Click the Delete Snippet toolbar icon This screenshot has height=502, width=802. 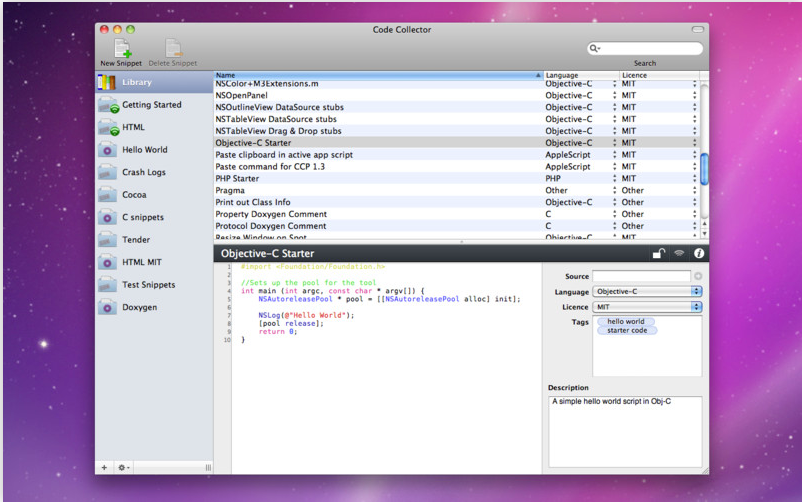[173, 48]
